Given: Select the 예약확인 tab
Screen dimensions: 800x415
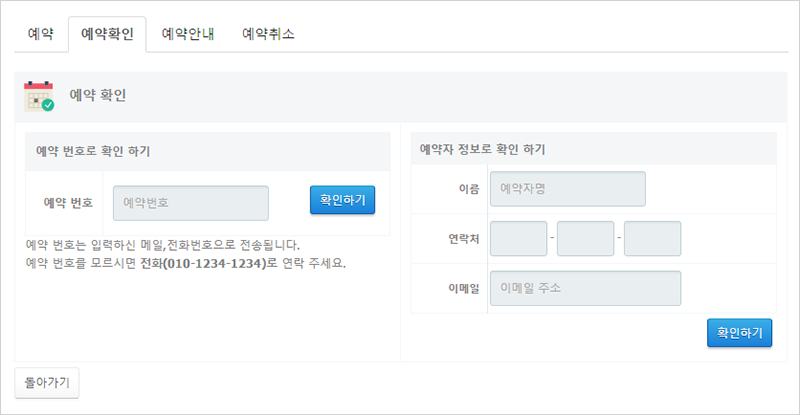Looking at the screenshot, I should point(107,34).
